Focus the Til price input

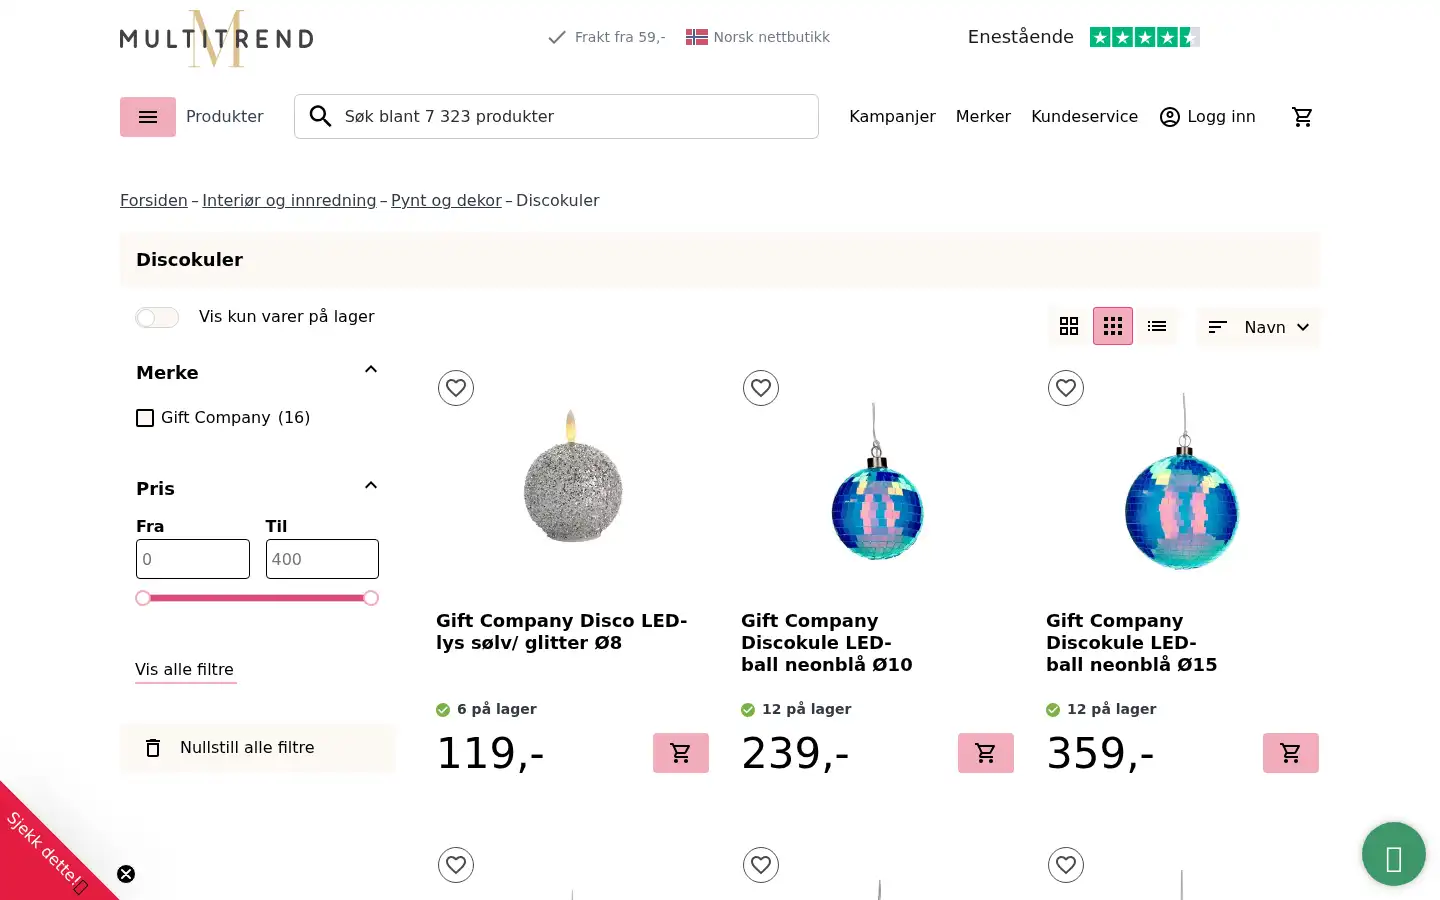(x=322, y=559)
